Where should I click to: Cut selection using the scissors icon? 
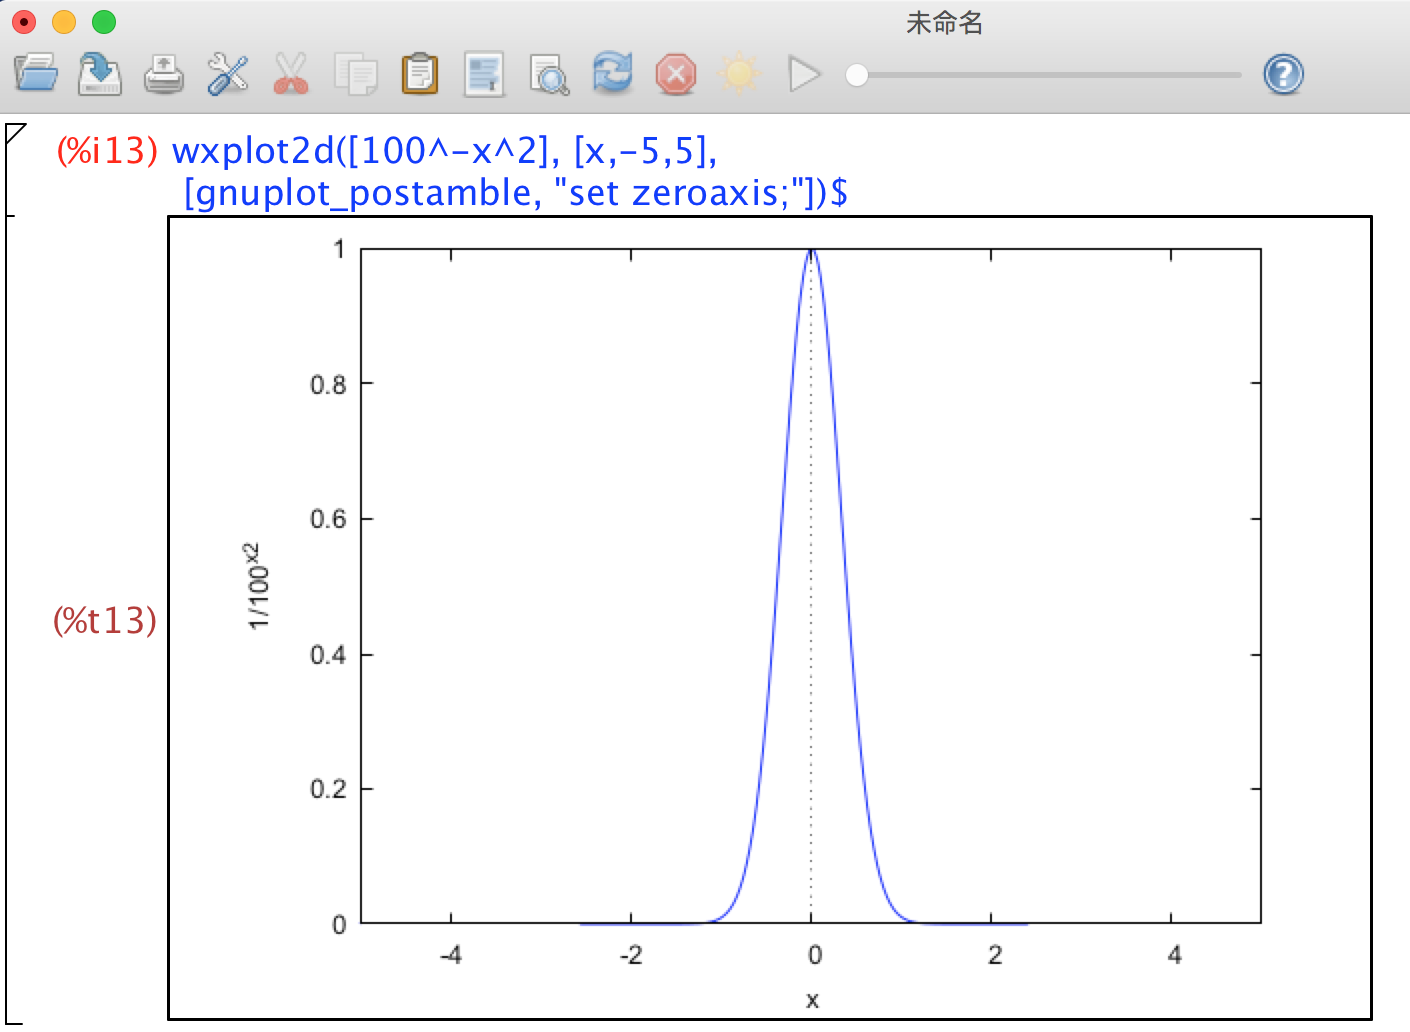tap(291, 74)
